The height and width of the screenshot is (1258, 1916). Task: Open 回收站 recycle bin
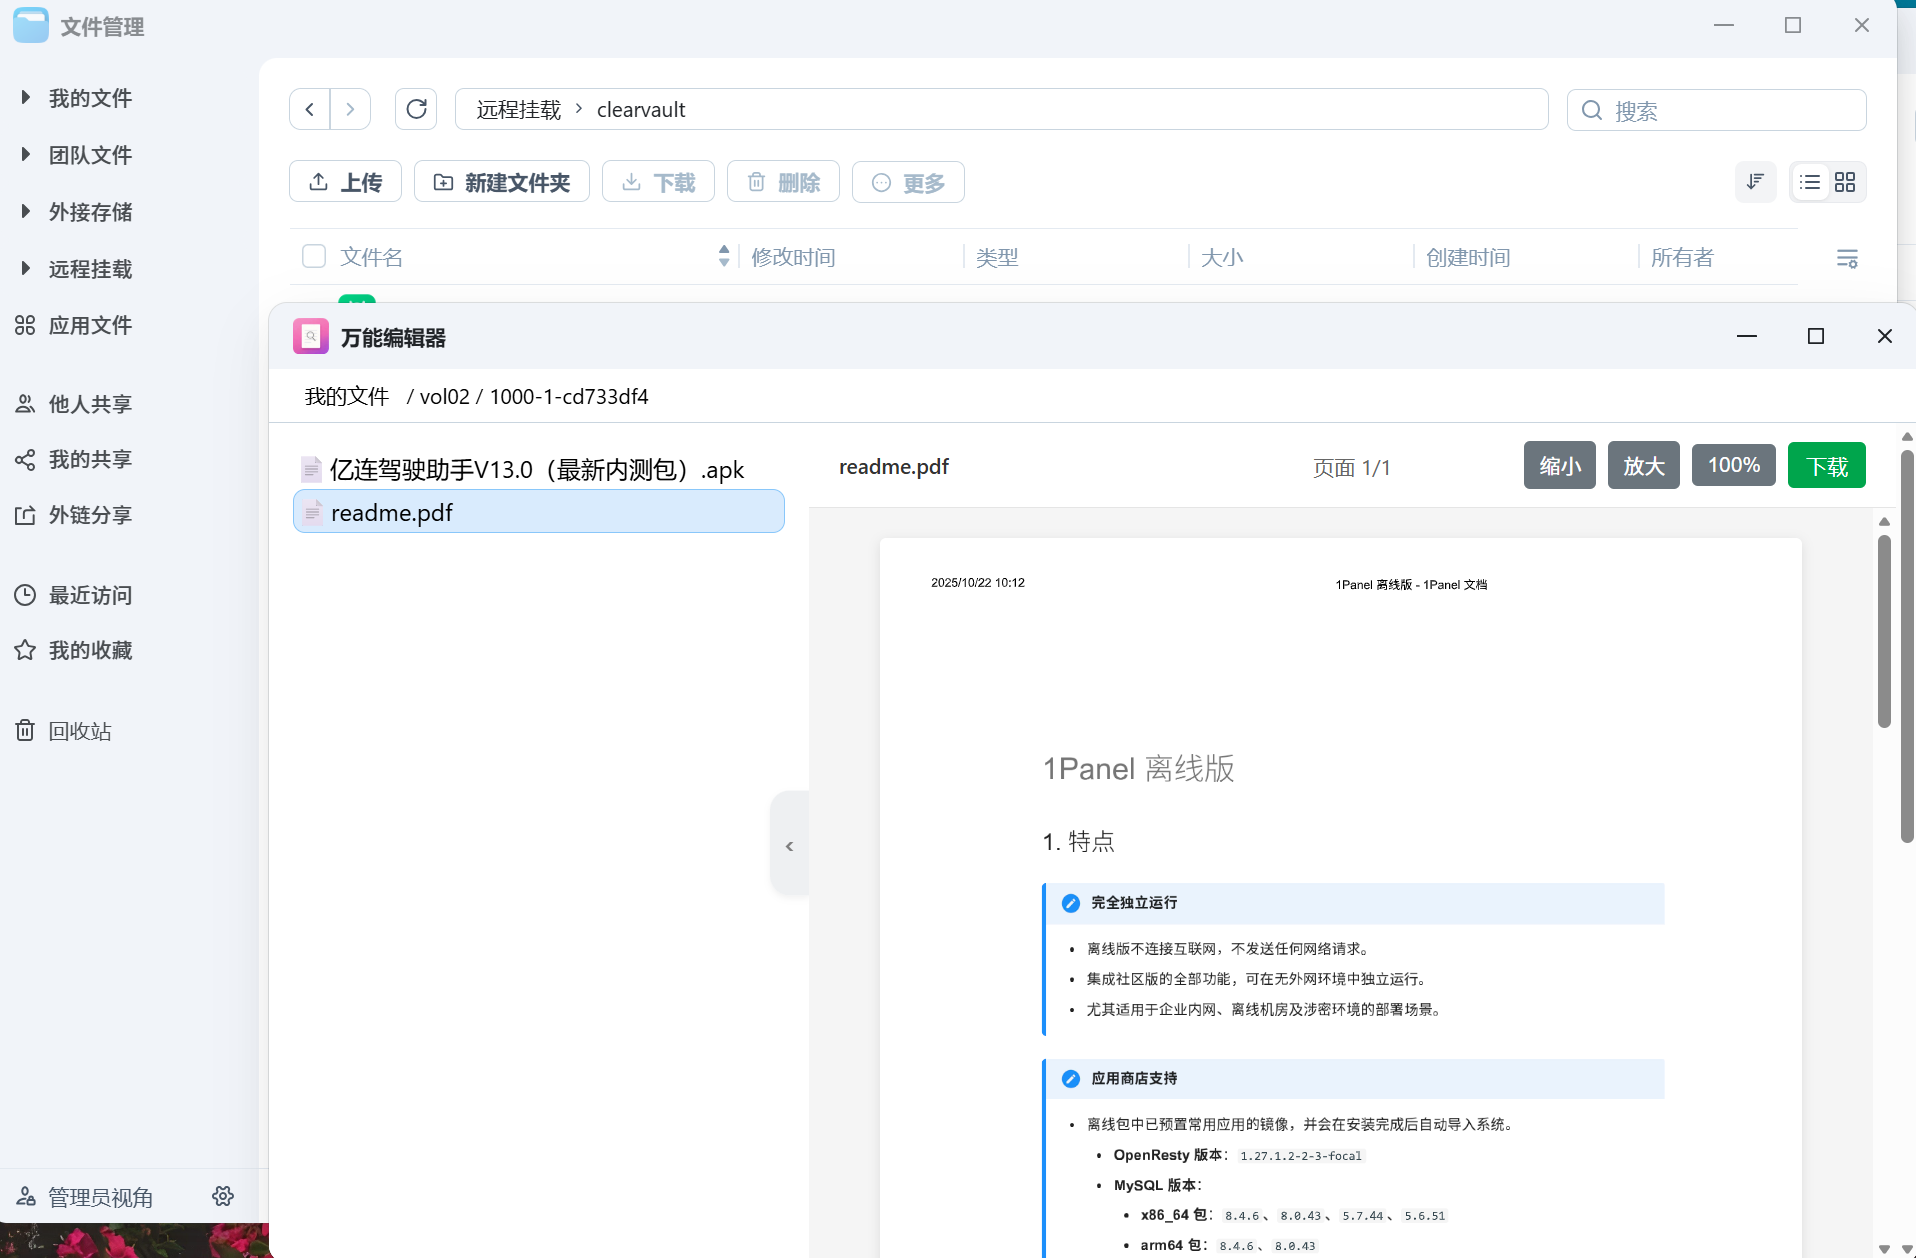(80, 731)
